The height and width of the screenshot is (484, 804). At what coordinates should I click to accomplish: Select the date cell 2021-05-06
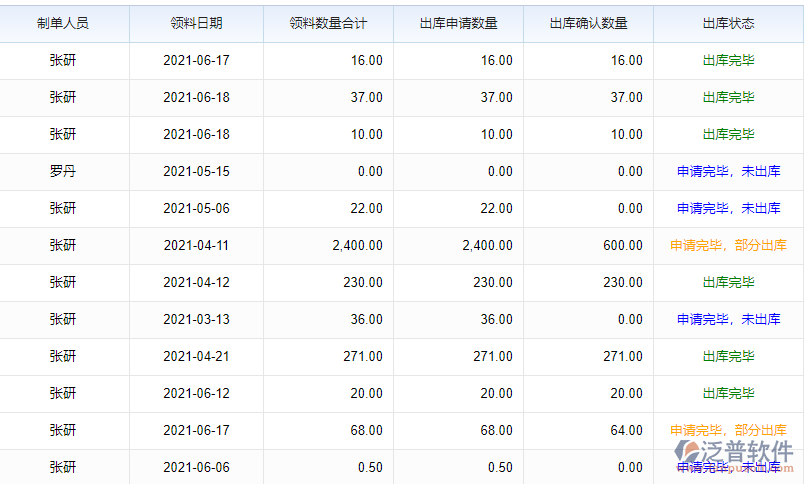(196, 208)
